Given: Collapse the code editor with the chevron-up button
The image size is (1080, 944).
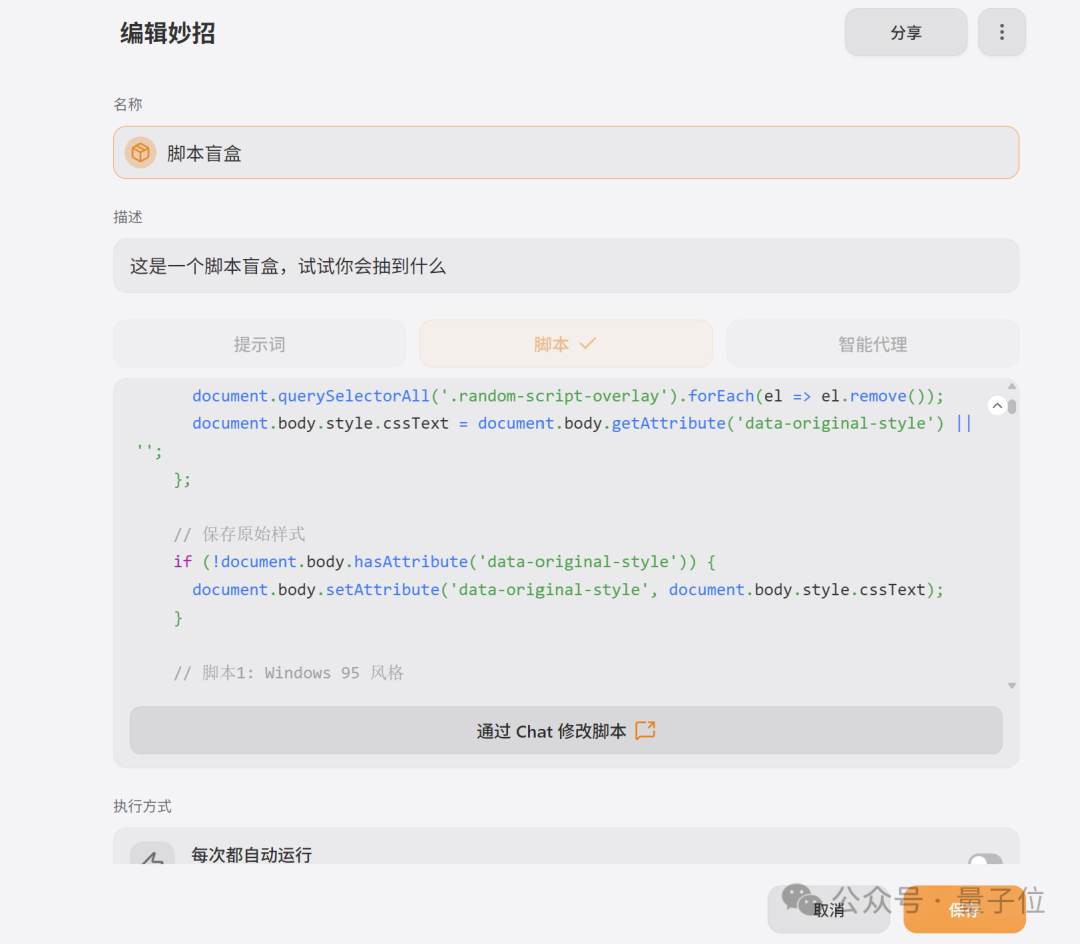Looking at the screenshot, I should click(x=997, y=406).
